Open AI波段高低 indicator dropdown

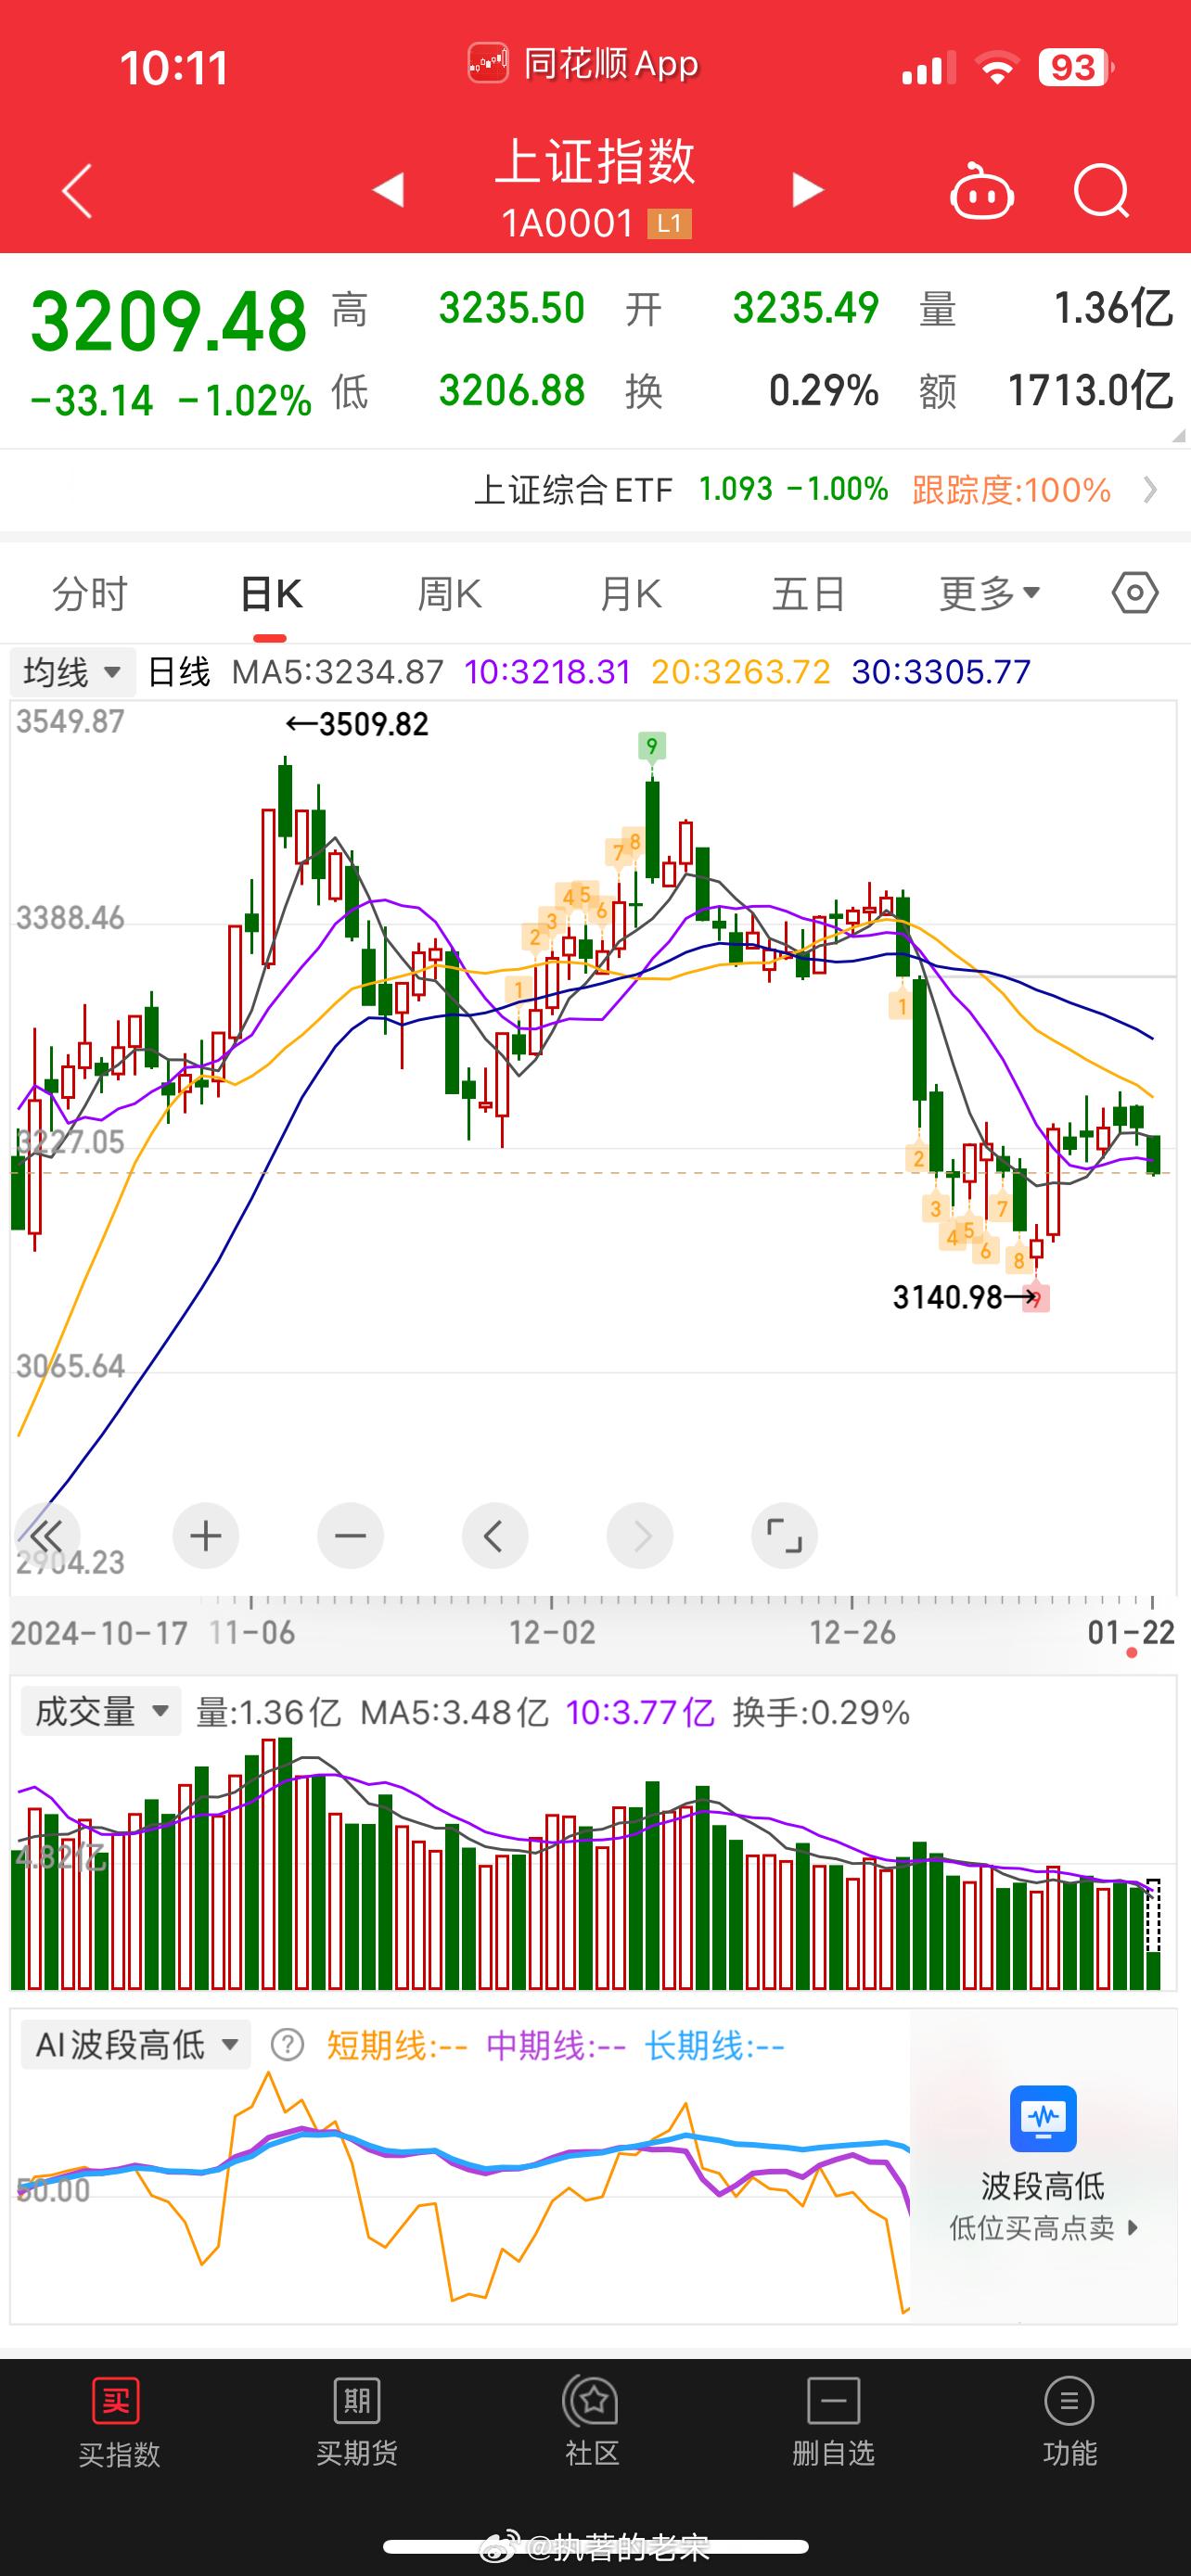pyautogui.click(x=136, y=2045)
